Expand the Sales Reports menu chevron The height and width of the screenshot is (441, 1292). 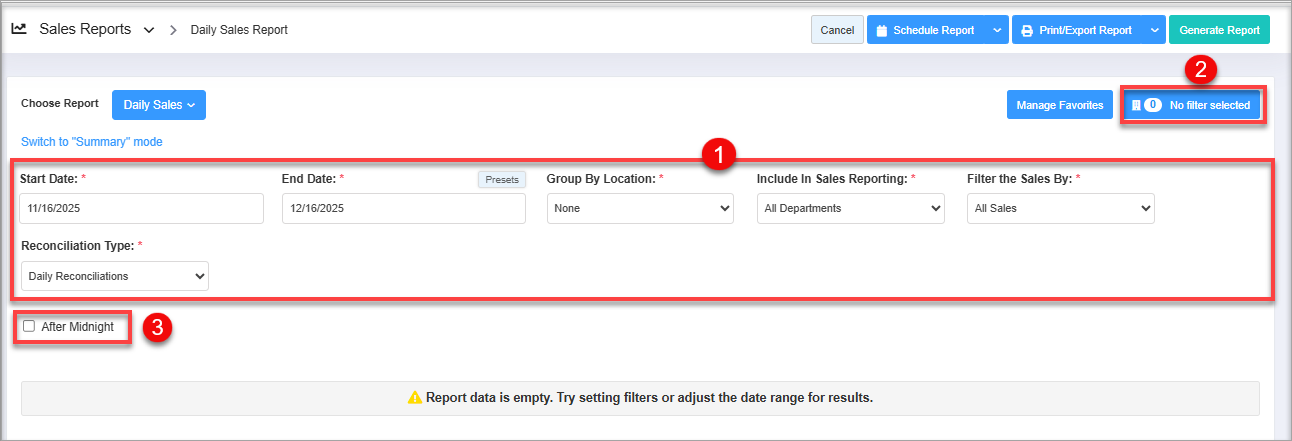coord(149,30)
